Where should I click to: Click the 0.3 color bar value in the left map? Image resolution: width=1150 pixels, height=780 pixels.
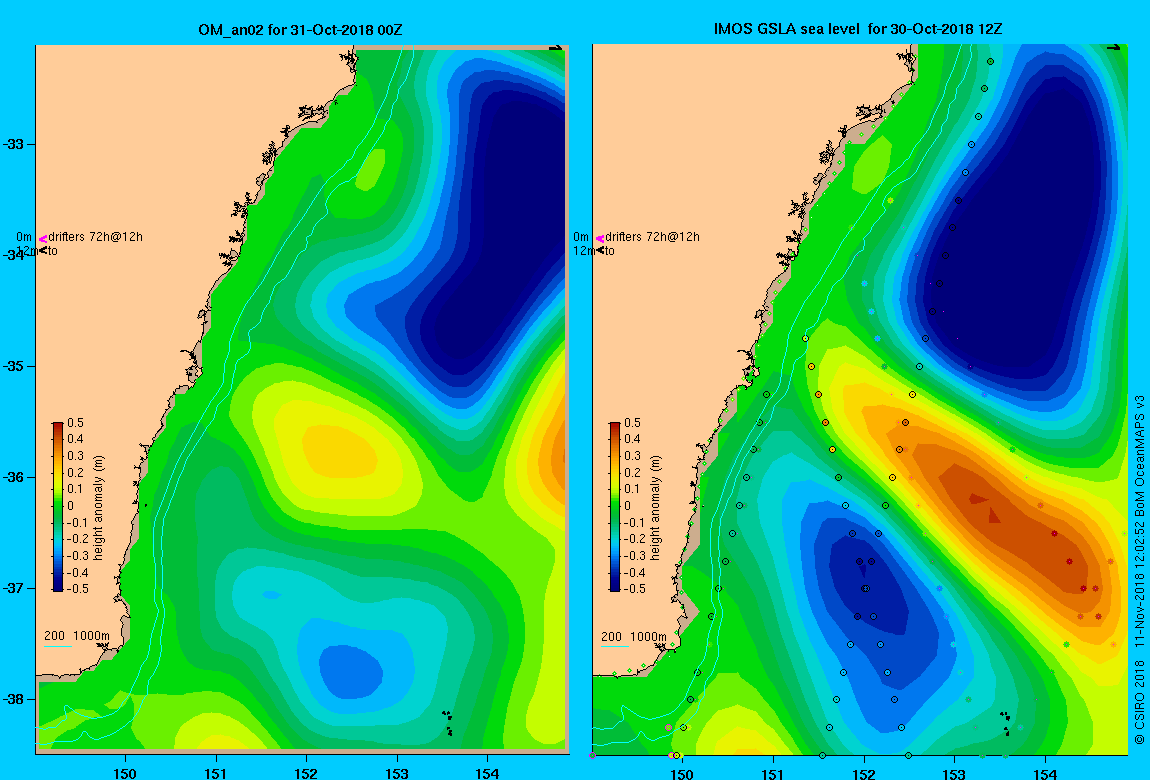(76, 456)
